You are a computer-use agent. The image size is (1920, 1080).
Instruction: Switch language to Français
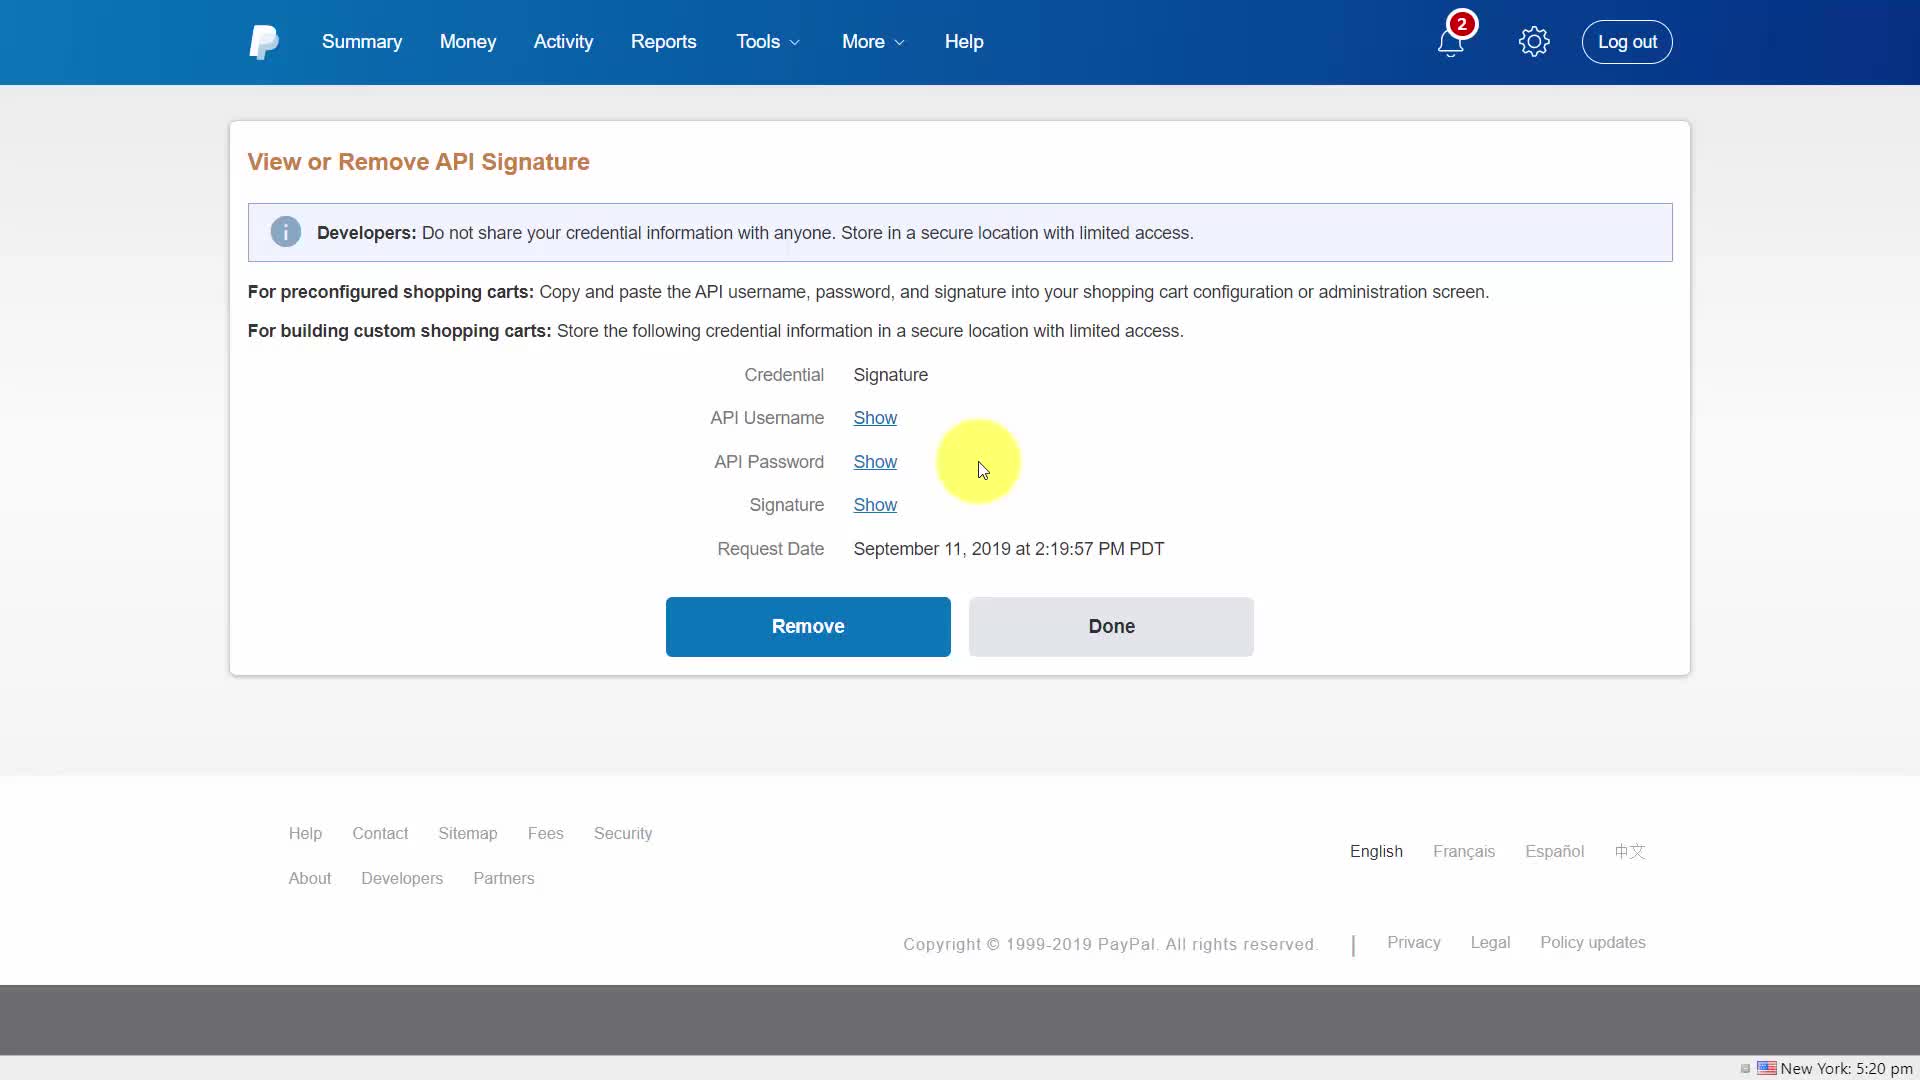click(1464, 852)
